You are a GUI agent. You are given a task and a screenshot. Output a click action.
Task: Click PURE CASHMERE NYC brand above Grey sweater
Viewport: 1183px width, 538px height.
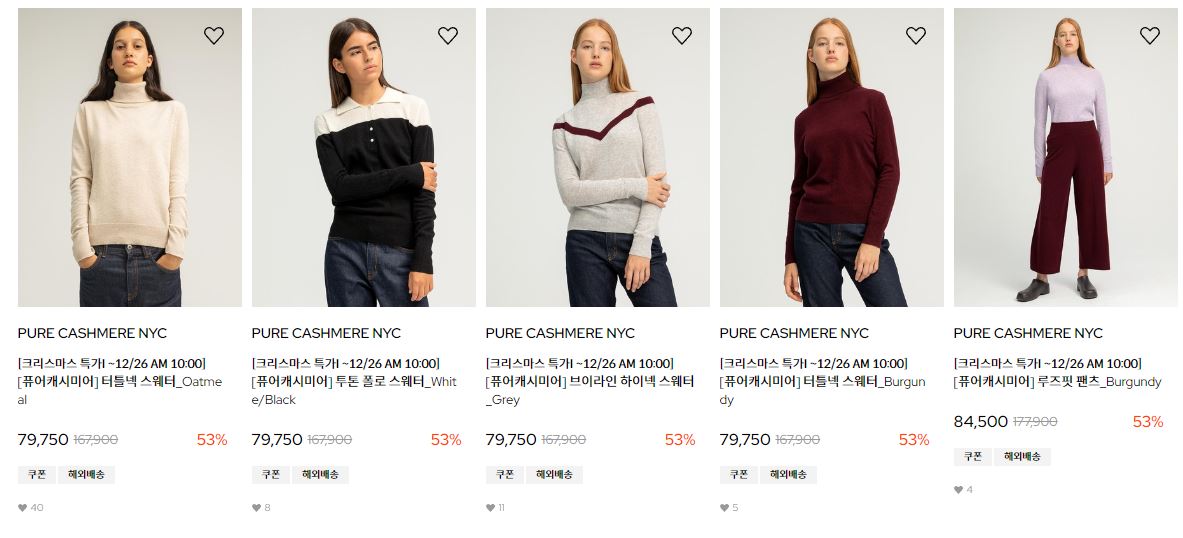pyautogui.click(x=561, y=333)
